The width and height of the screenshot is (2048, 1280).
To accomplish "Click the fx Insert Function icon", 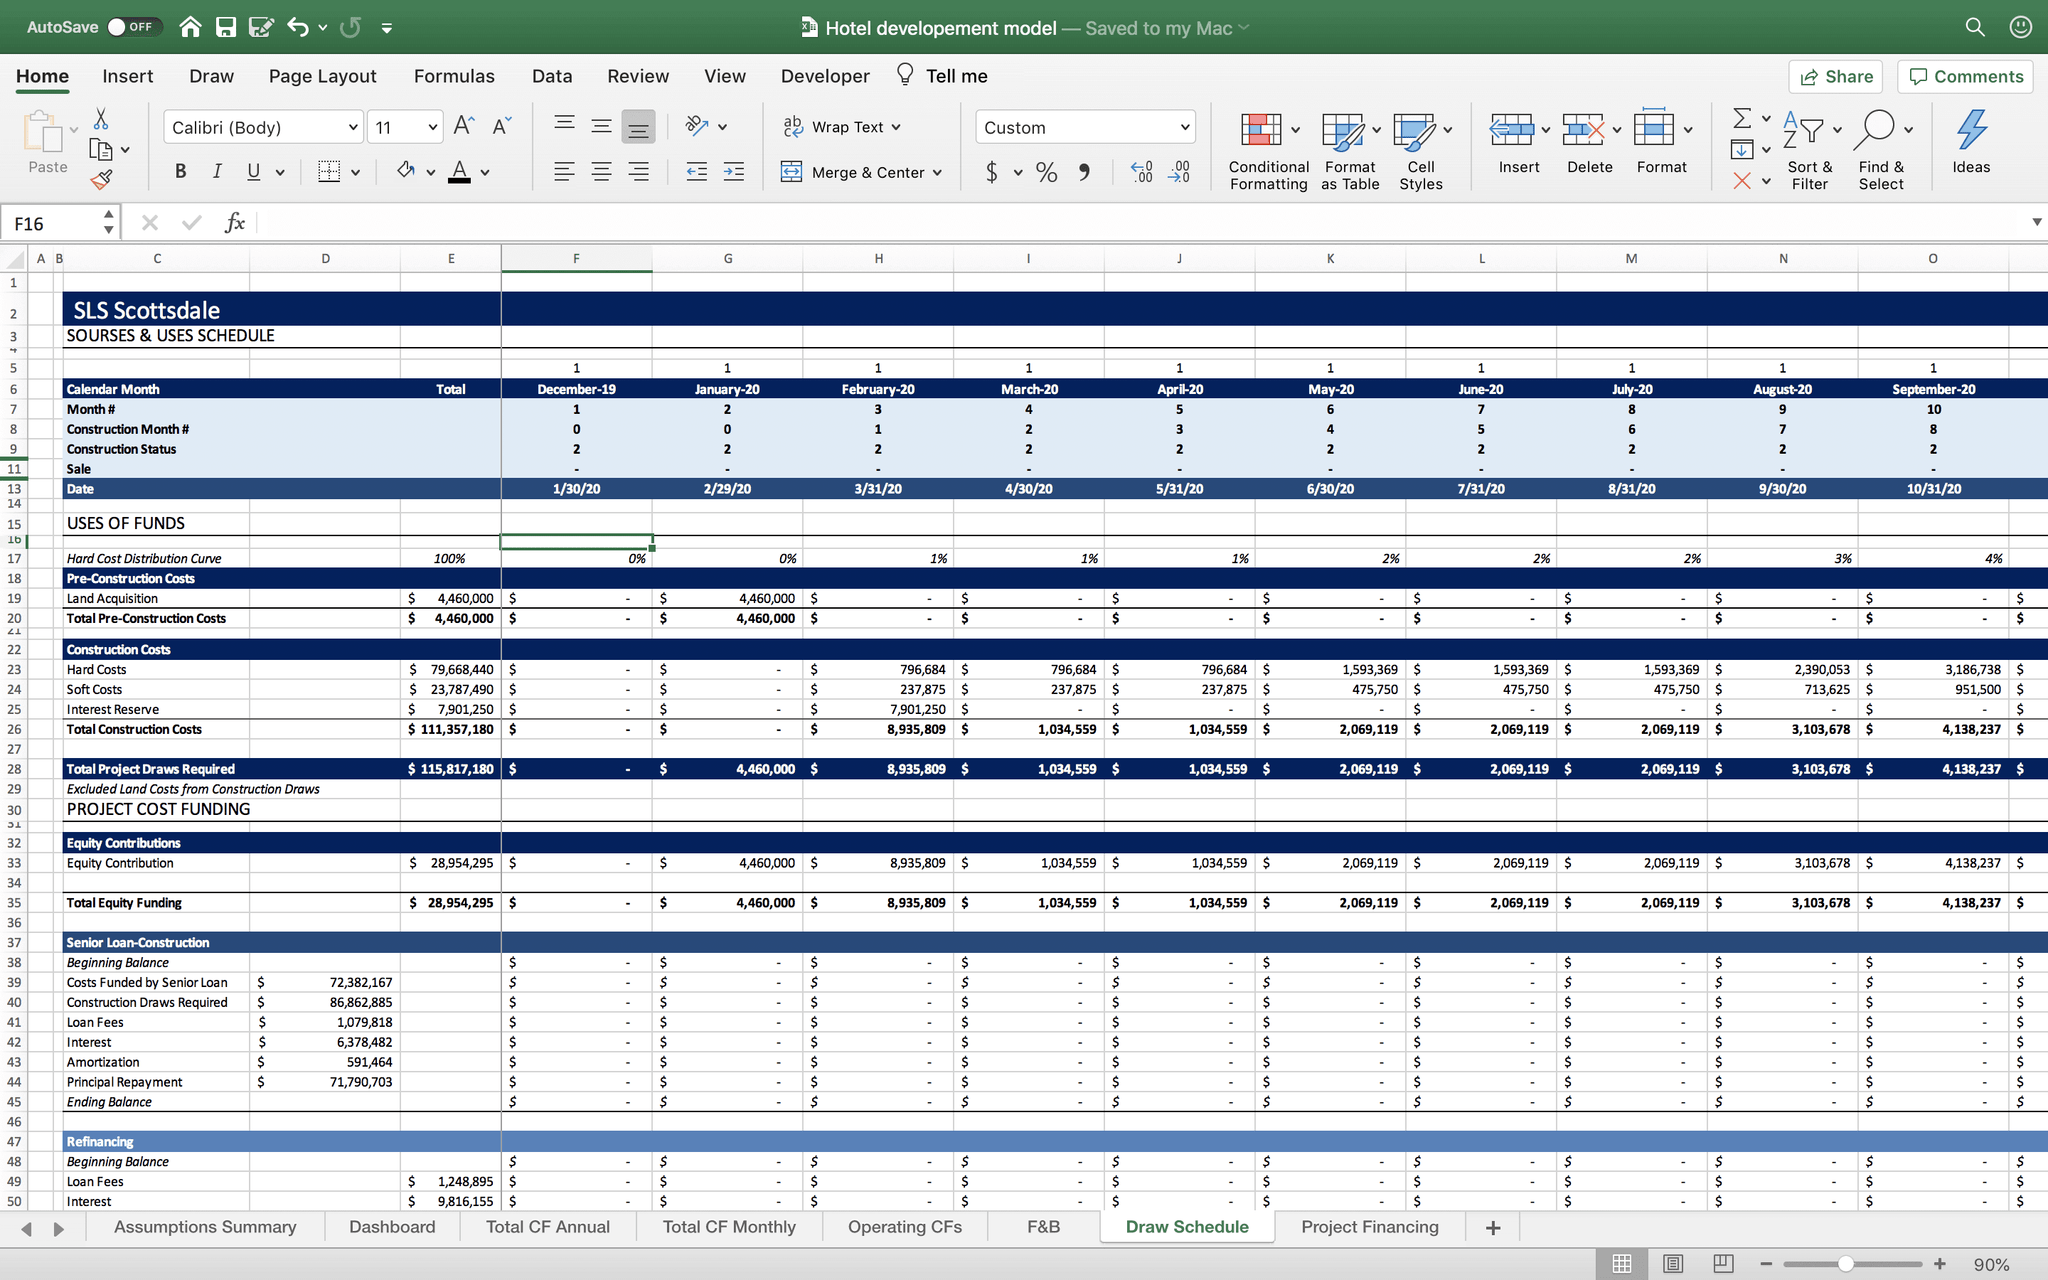I will click(x=235, y=222).
